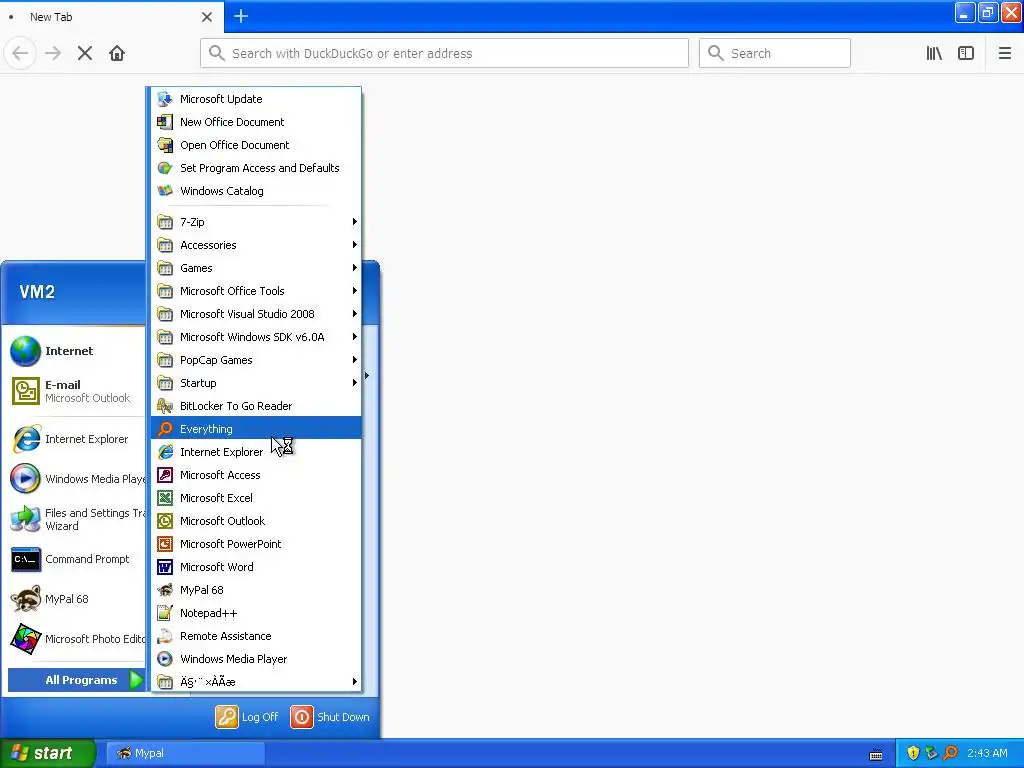Click in the browser Search box

(775, 54)
